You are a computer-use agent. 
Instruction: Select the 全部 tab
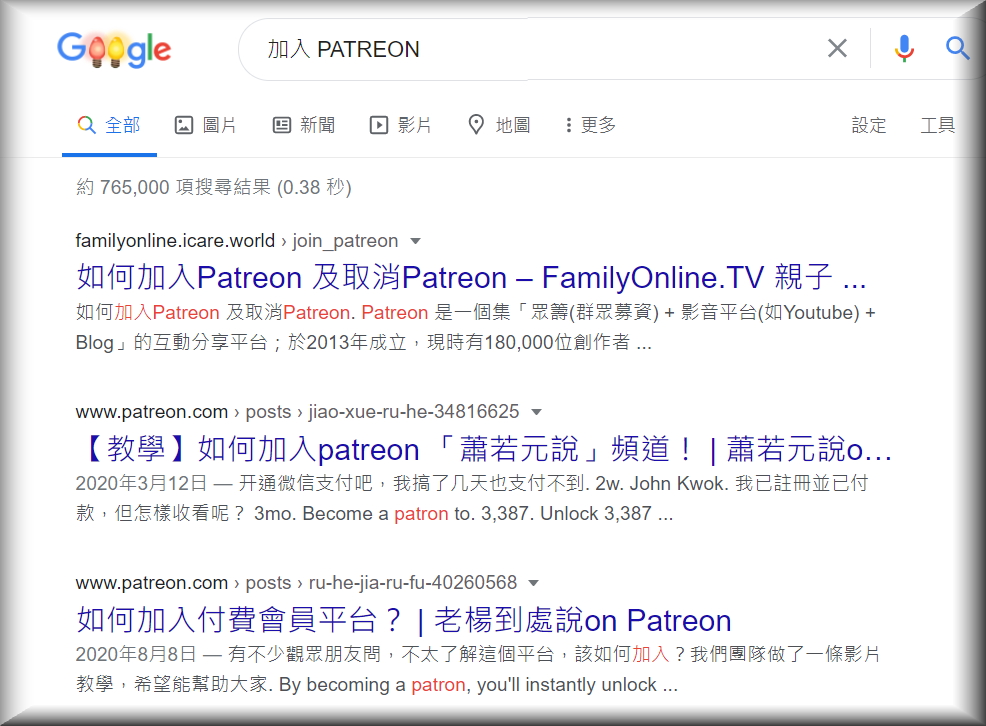(x=109, y=125)
